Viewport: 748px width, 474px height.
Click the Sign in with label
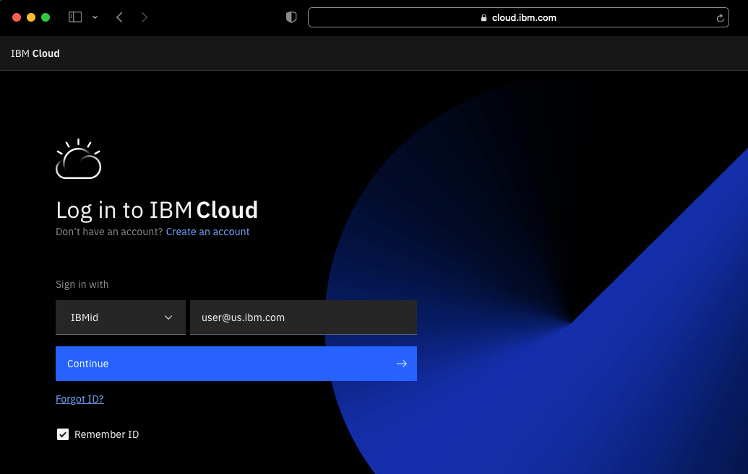tap(82, 284)
